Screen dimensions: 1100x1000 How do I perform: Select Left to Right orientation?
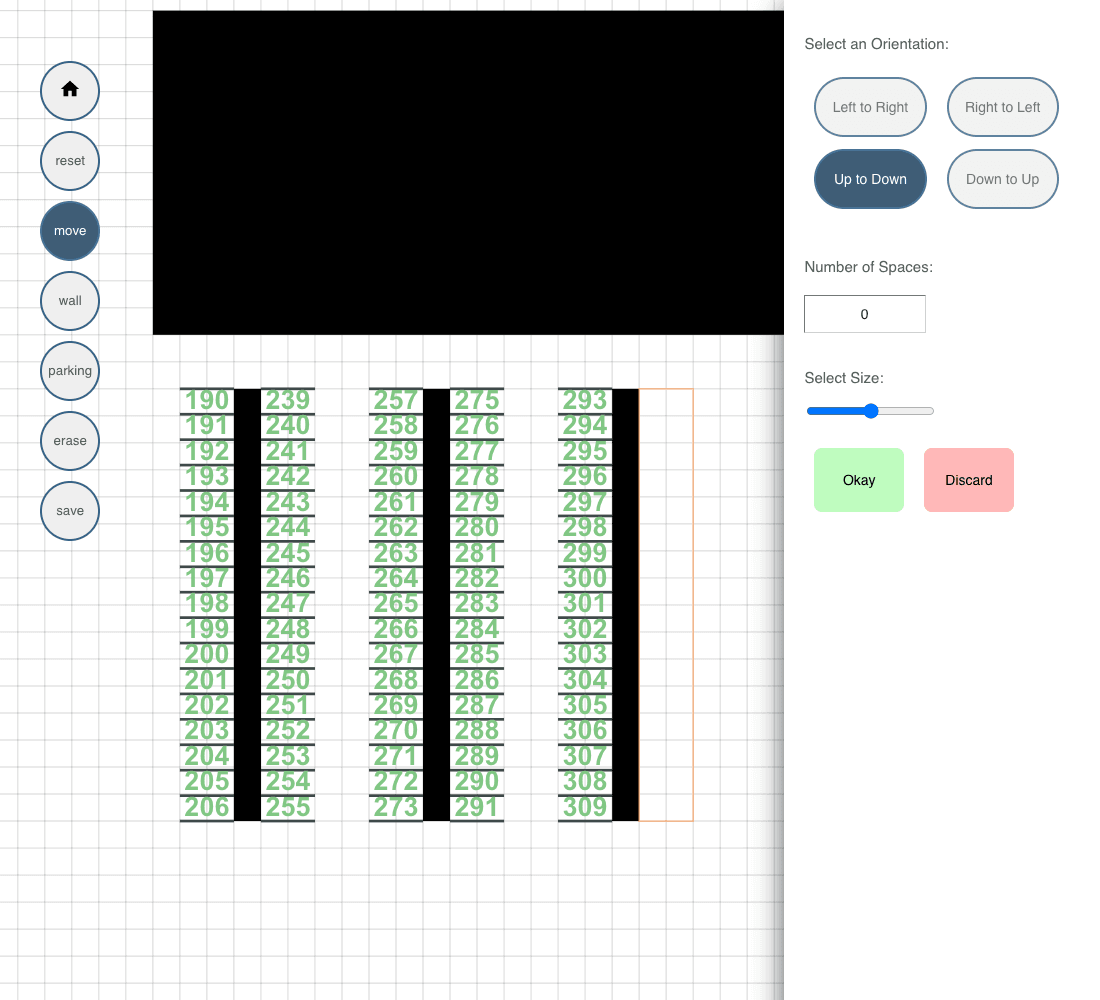(870, 107)
